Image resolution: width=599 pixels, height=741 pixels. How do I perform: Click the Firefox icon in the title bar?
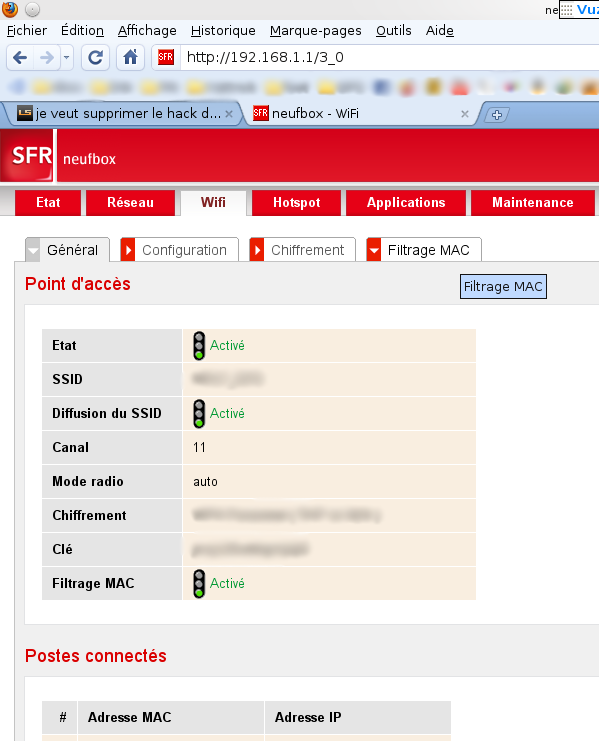point(9,9)
